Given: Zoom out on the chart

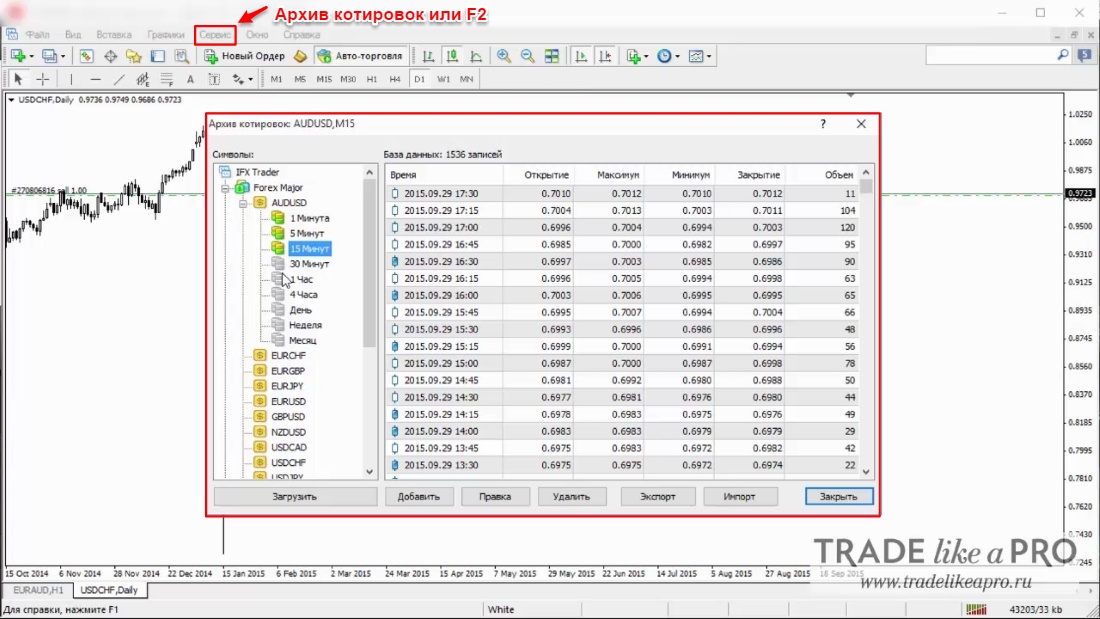Looking at the screenshot, I should (x=528, y=56).
